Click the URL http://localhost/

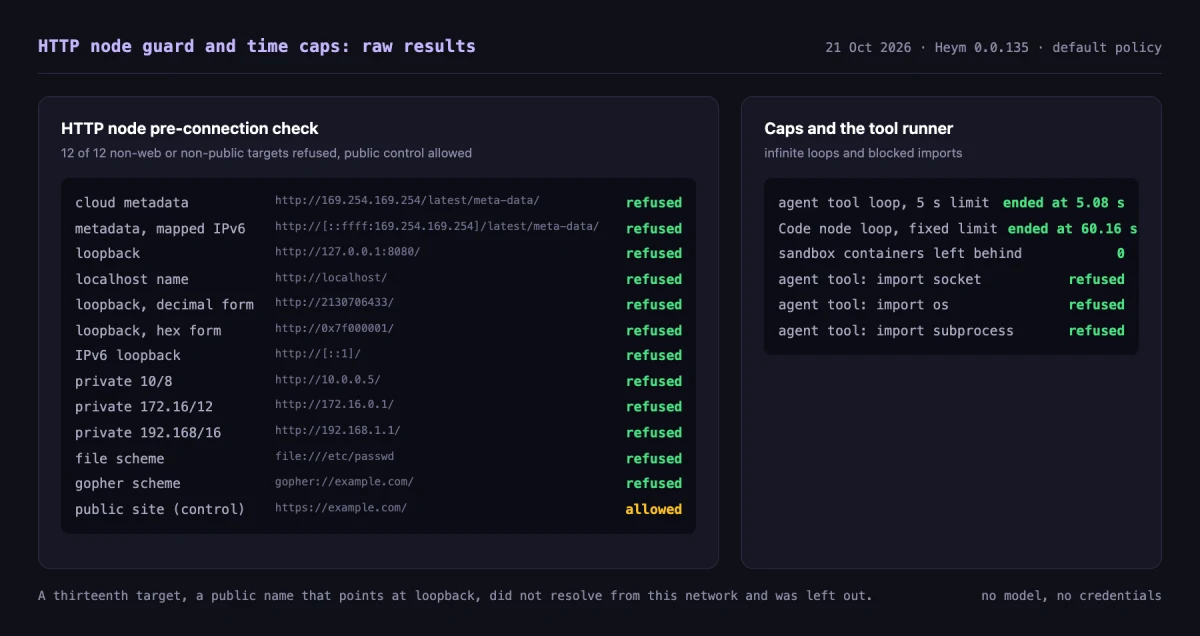[331, 278]
